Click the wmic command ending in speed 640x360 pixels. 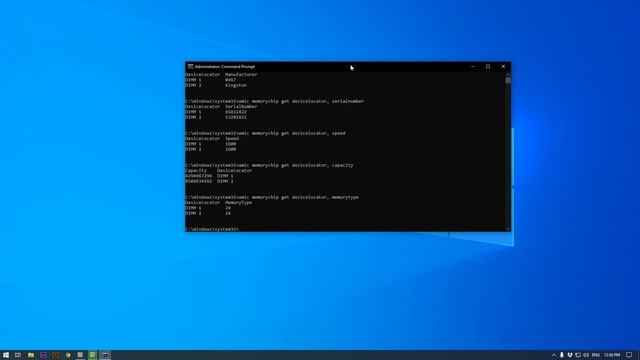coord(291,133)
